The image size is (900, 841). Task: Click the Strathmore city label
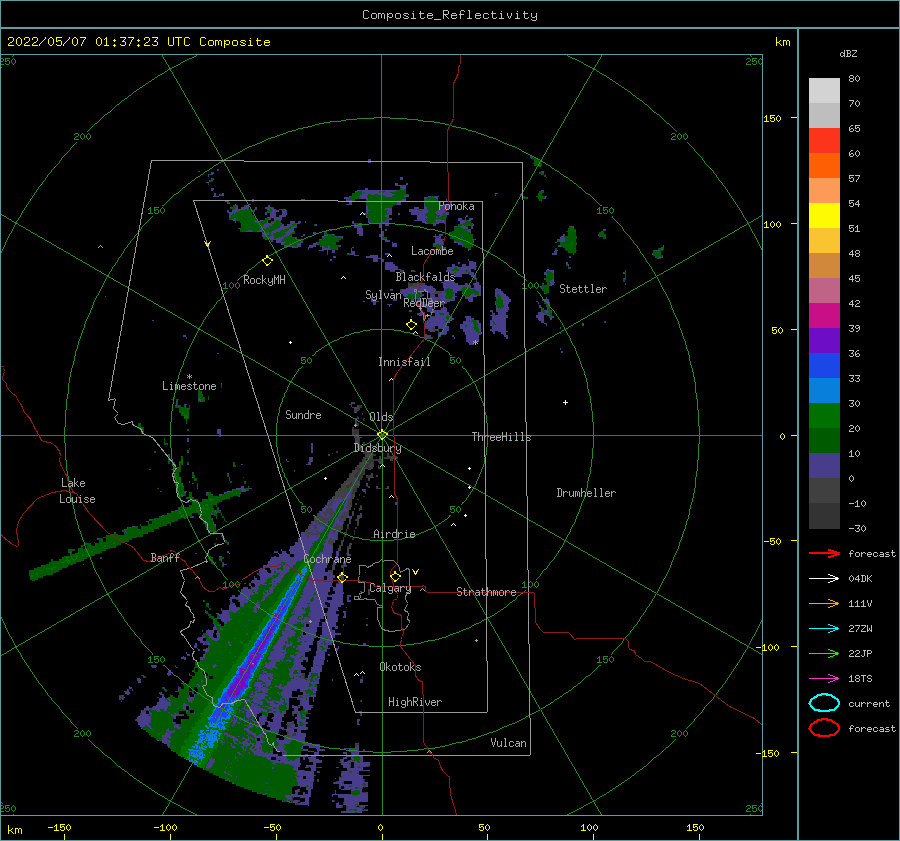coord(486,592)
